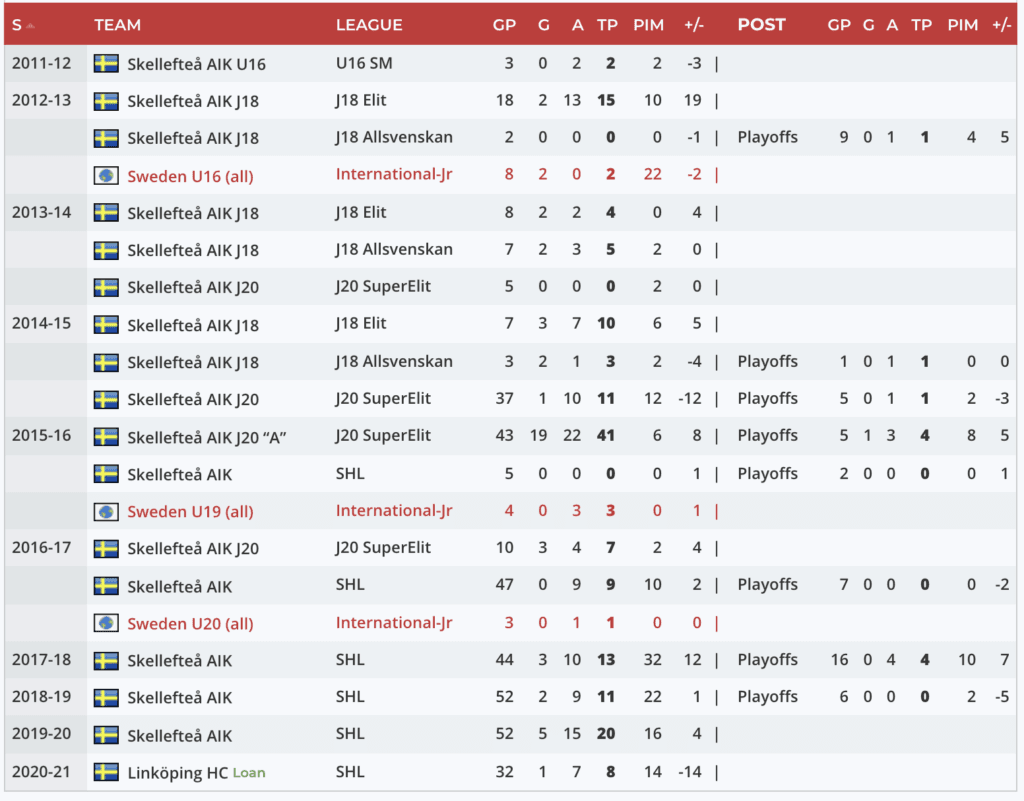
Task: Open Linköping HC team link
Action: click(x=177, y=773)
